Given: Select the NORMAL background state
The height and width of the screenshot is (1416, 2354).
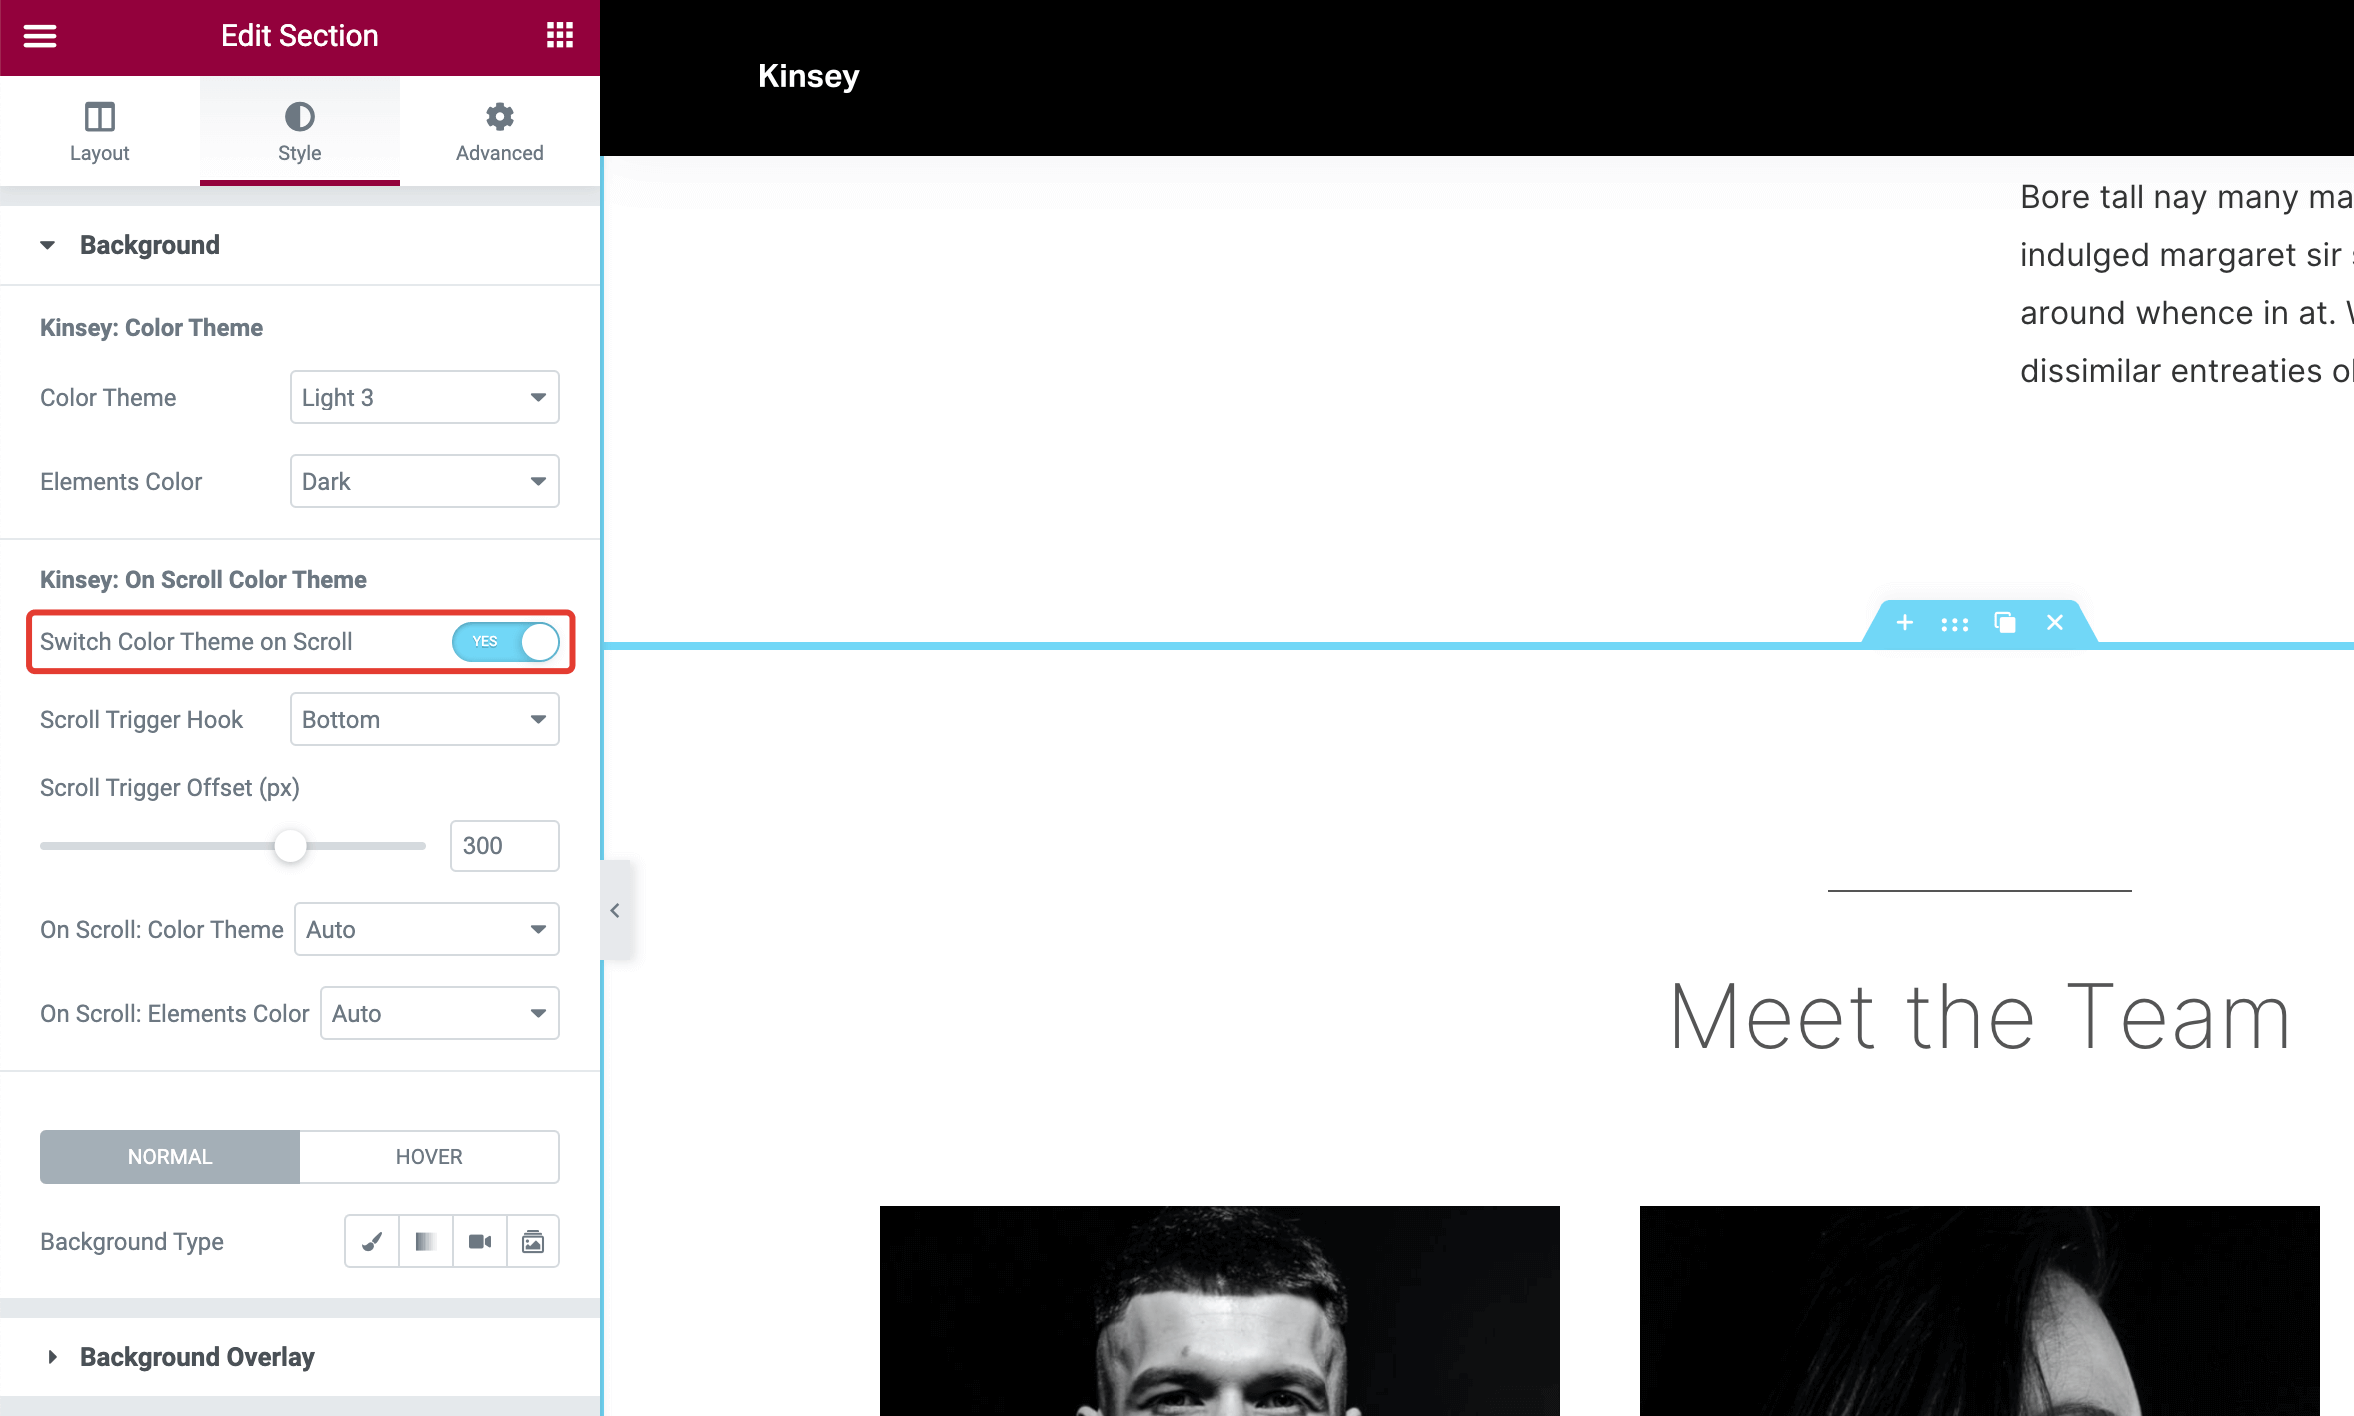Looking at the screenshot, I should [x=170, y=1157].
